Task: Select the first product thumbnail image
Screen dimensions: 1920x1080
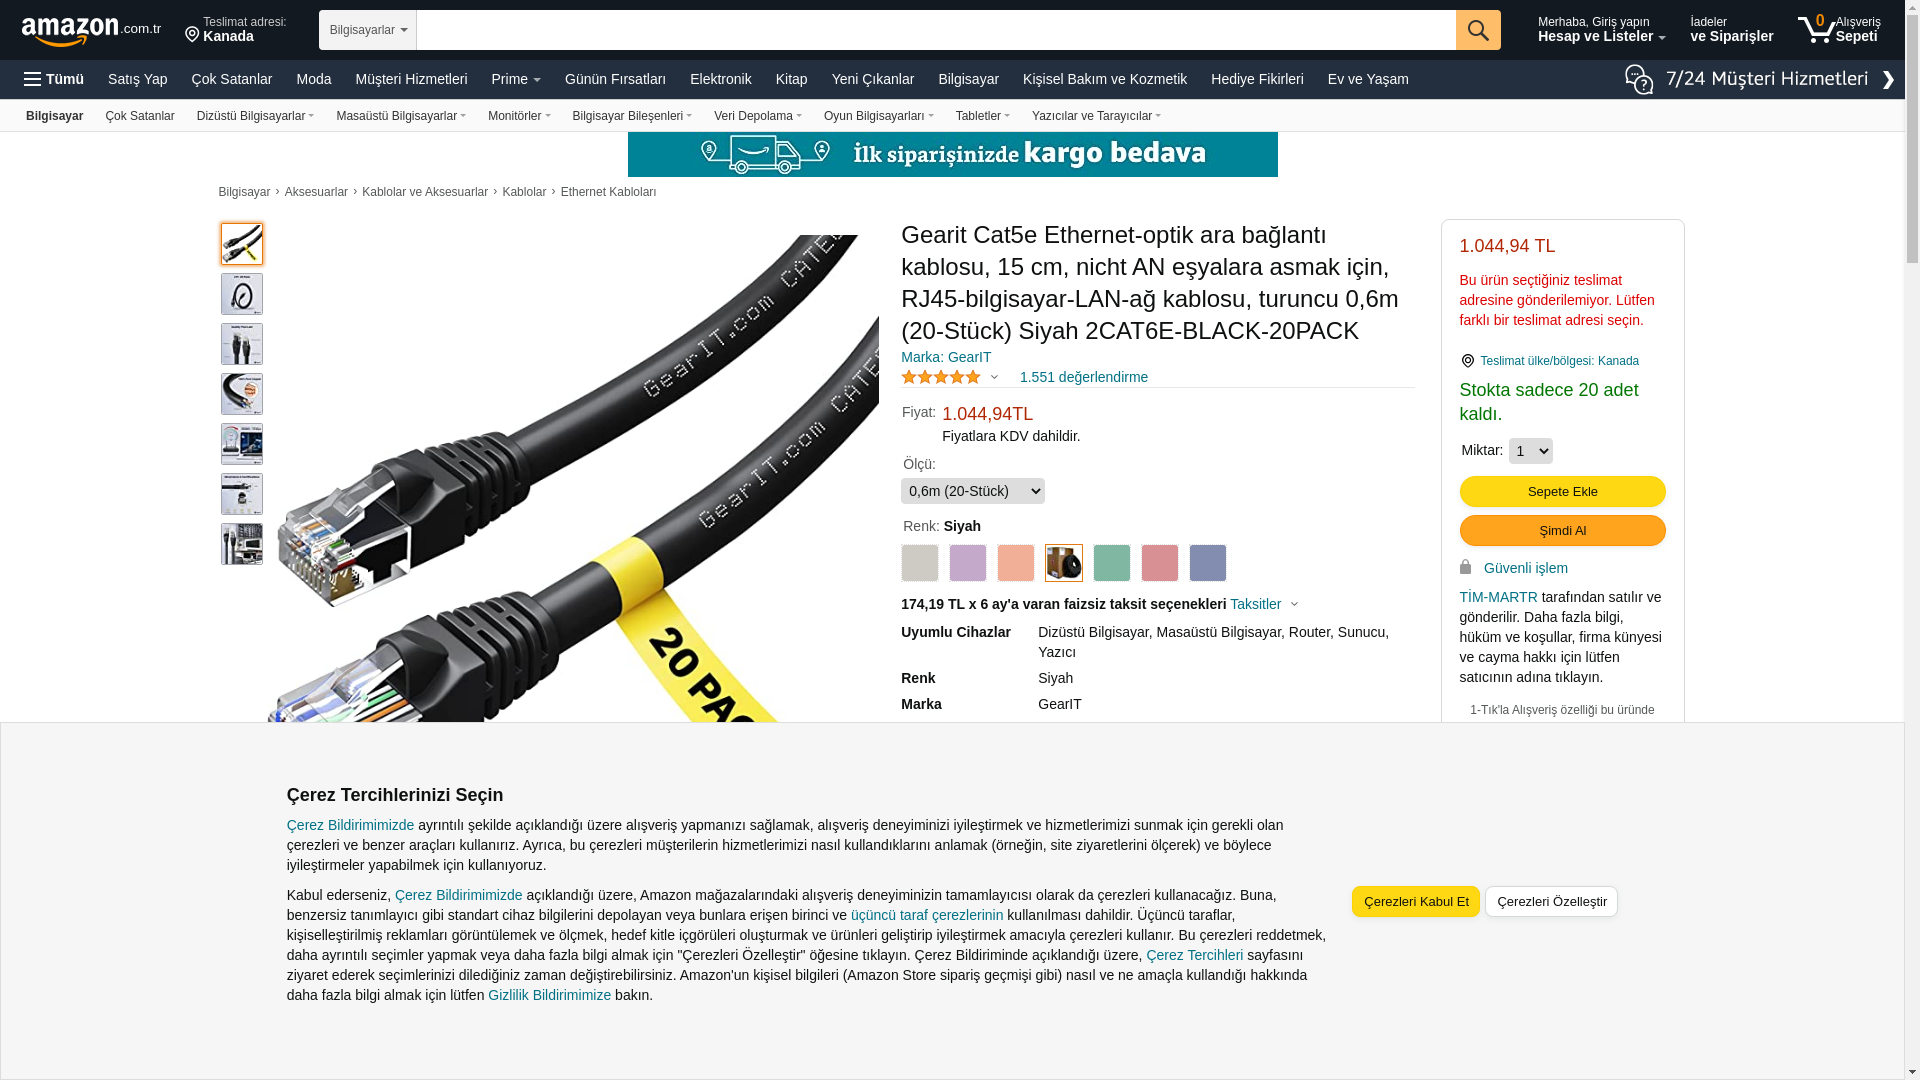Action: coord(242,244)
